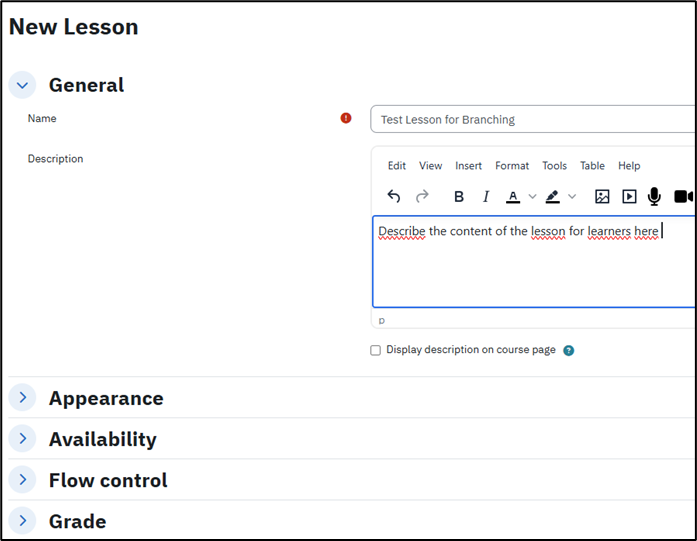This screenshot has width=697, height=541.
Task: Enable Display description on course page
Action: coord(376,351)
